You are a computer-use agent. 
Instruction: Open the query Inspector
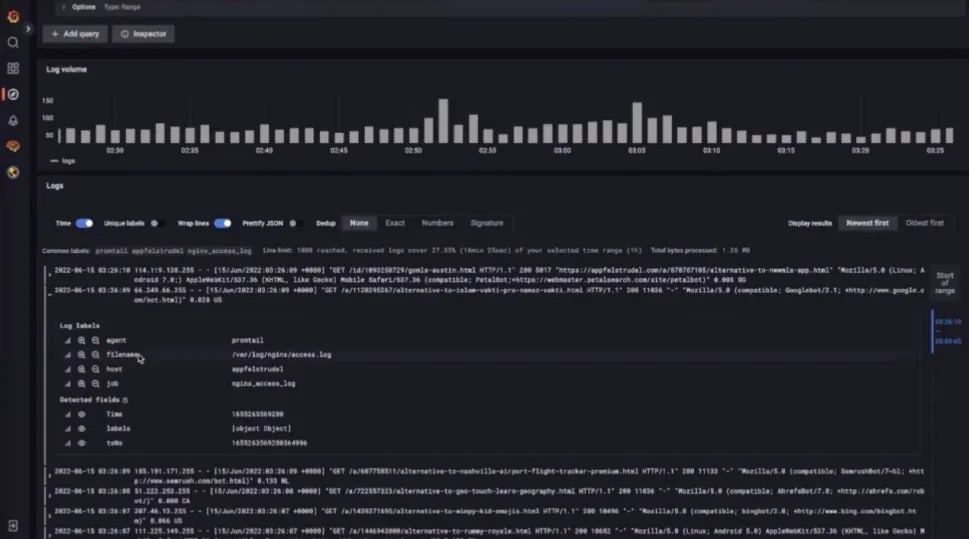[x=143, y=34]
